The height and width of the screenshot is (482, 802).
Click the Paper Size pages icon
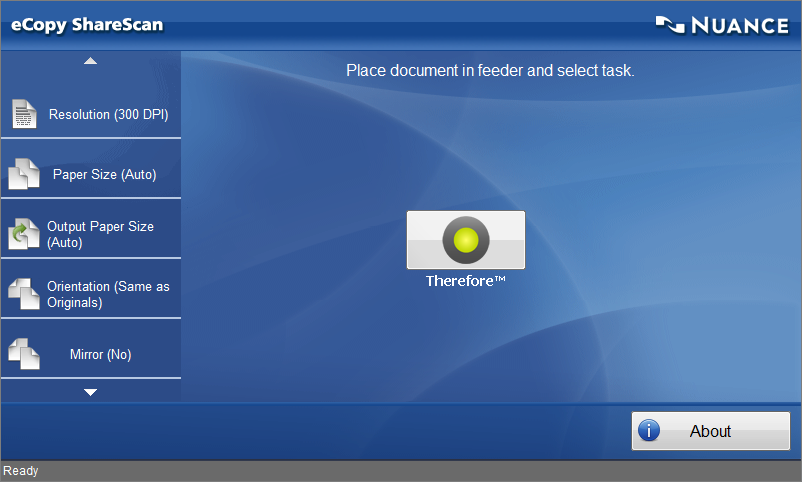point(24,174)
